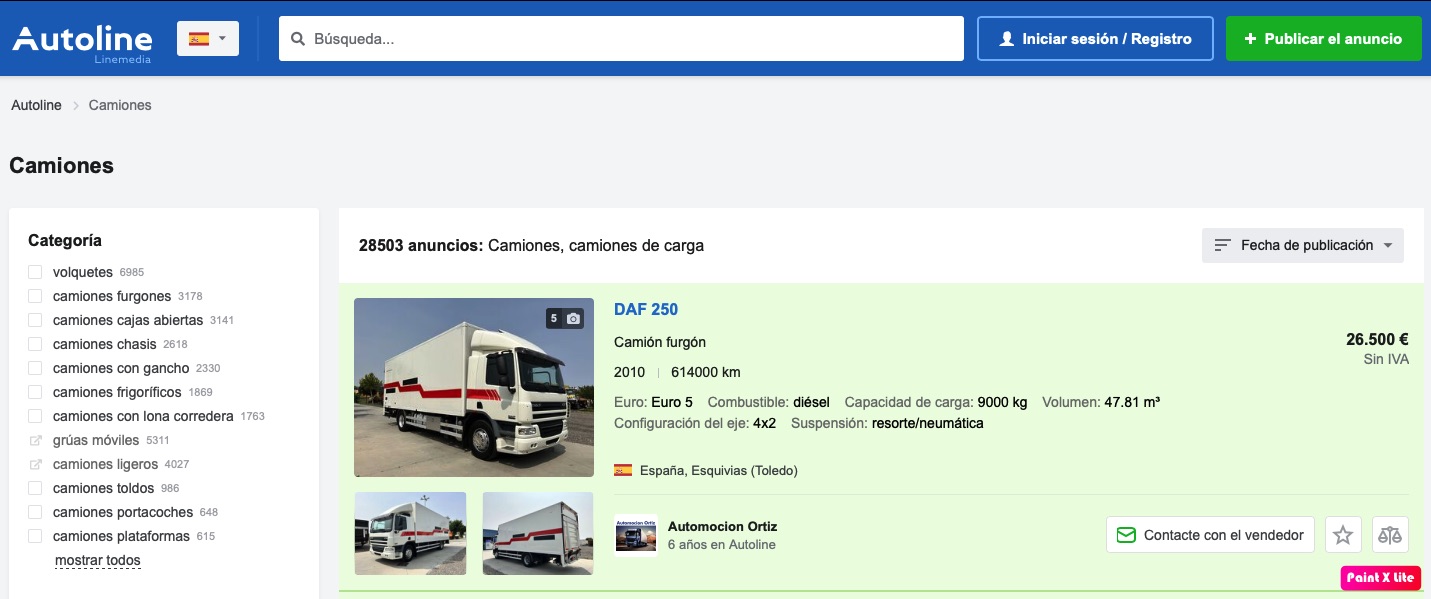Click the 47.81 m³ volume value
This screenshot has width=1431, height=599.
(1132, 402)
